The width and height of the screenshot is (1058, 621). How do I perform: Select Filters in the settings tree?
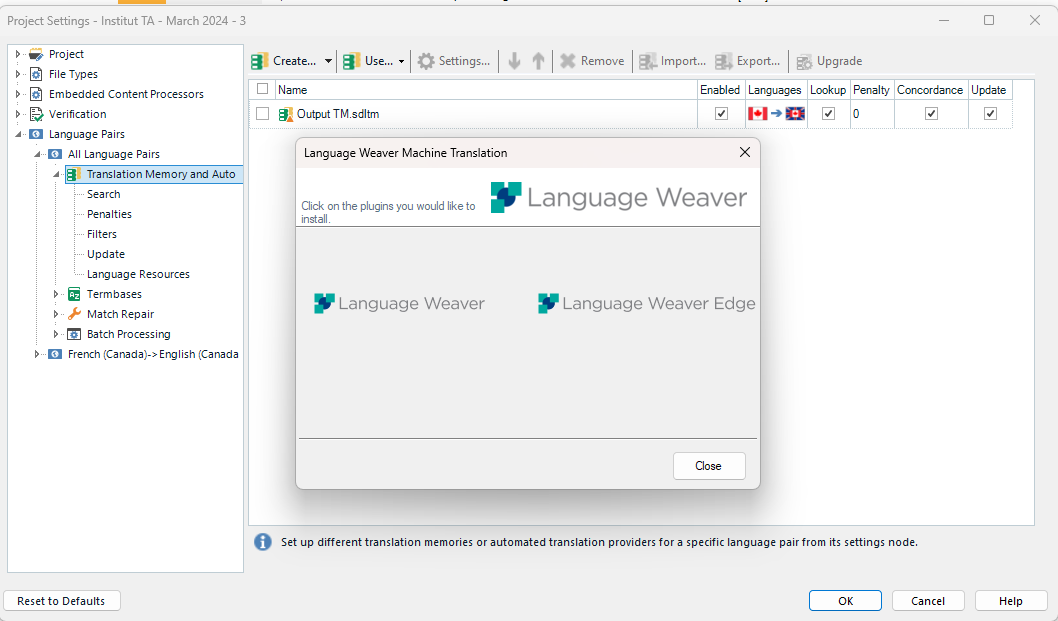point(102,234)
